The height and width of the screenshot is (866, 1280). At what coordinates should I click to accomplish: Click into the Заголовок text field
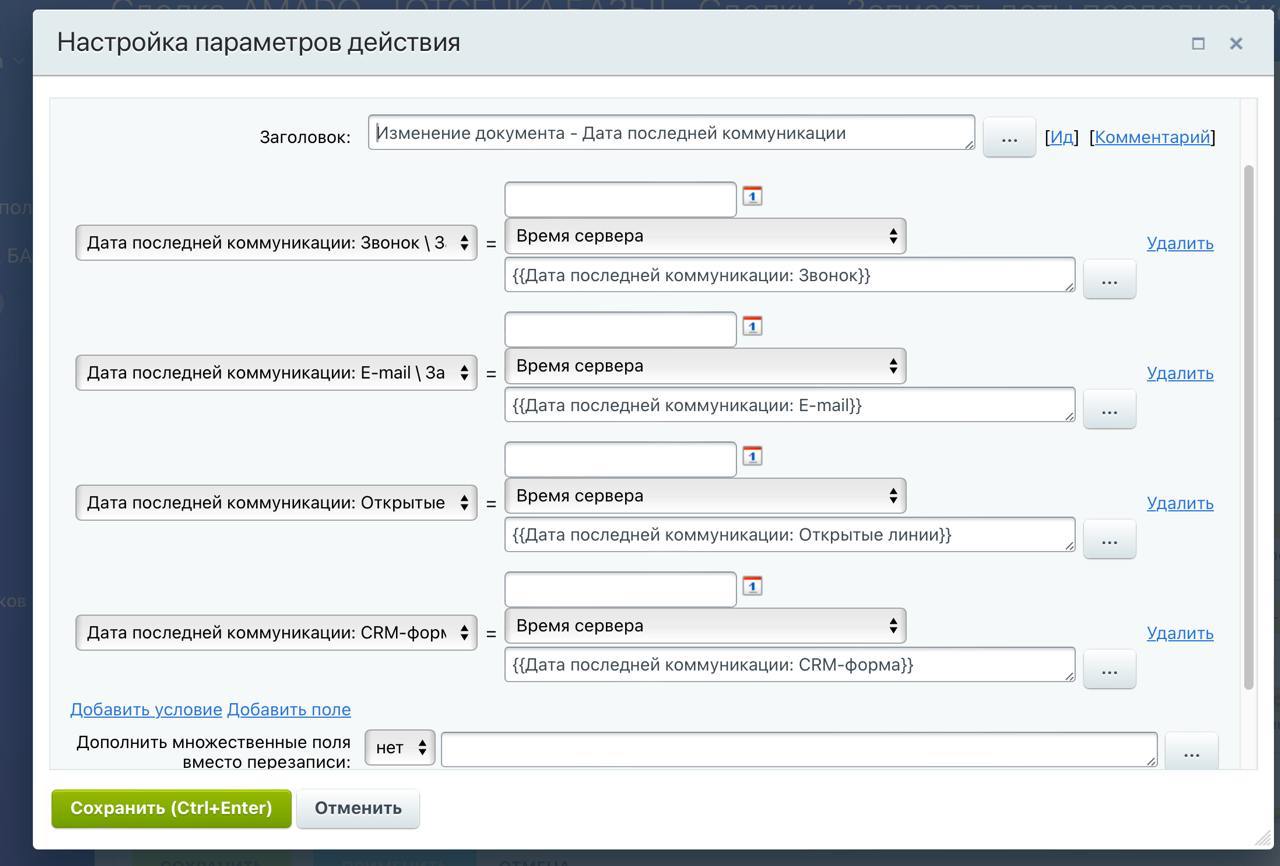point(670,133)
